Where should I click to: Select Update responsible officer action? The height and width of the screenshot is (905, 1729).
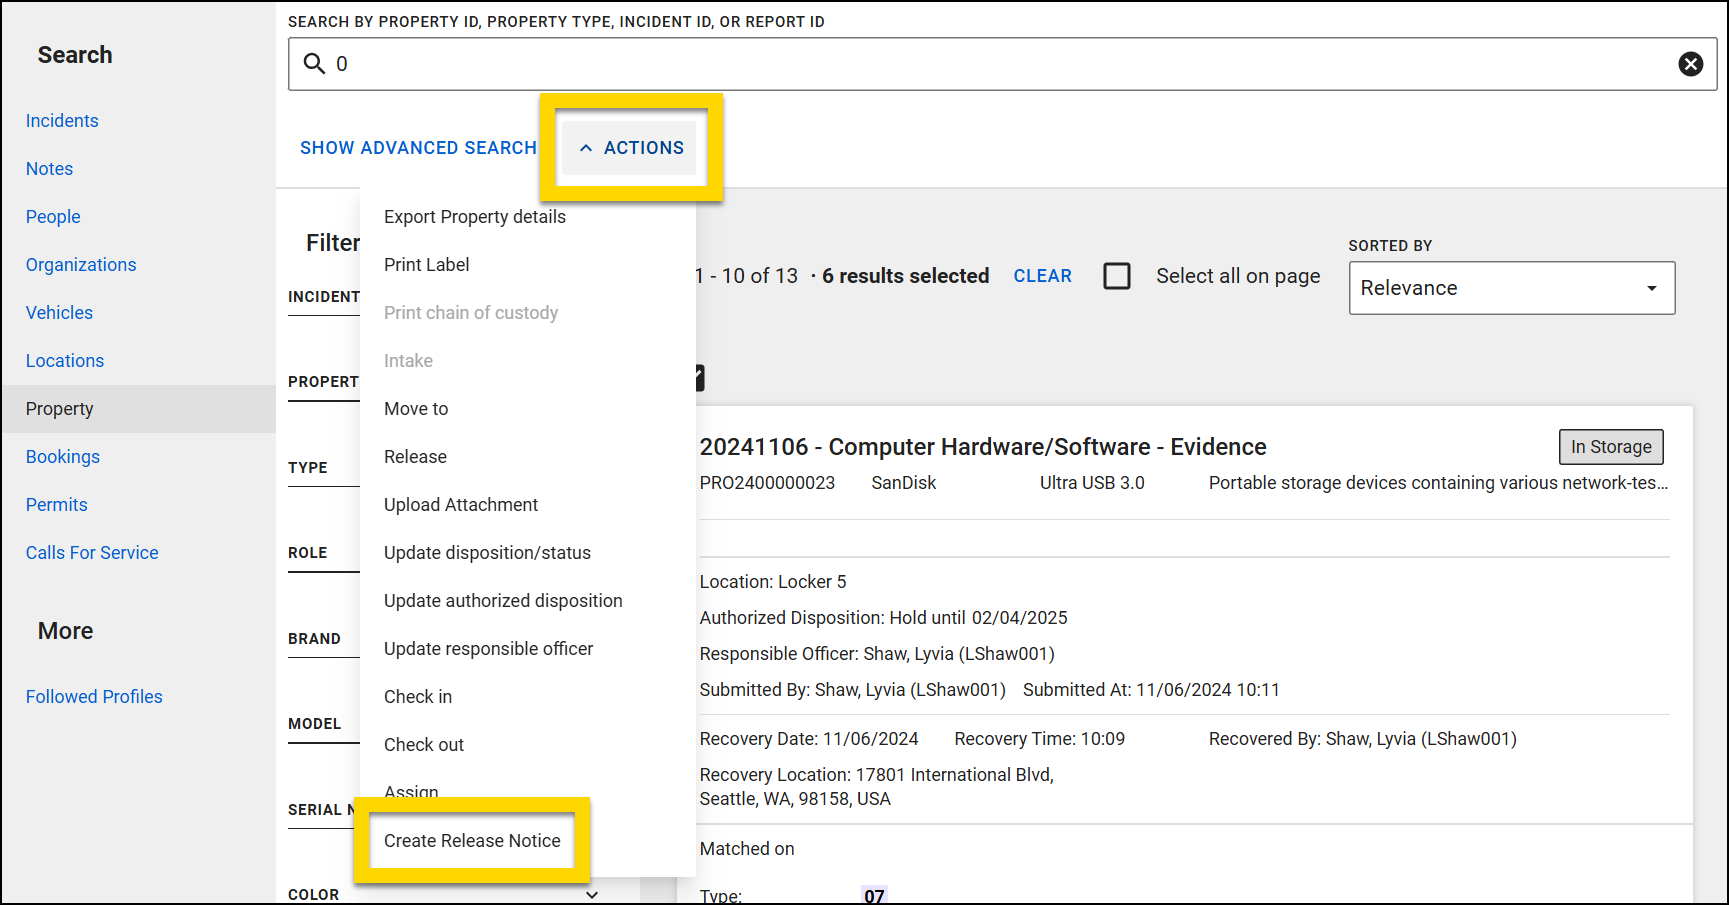488,648
